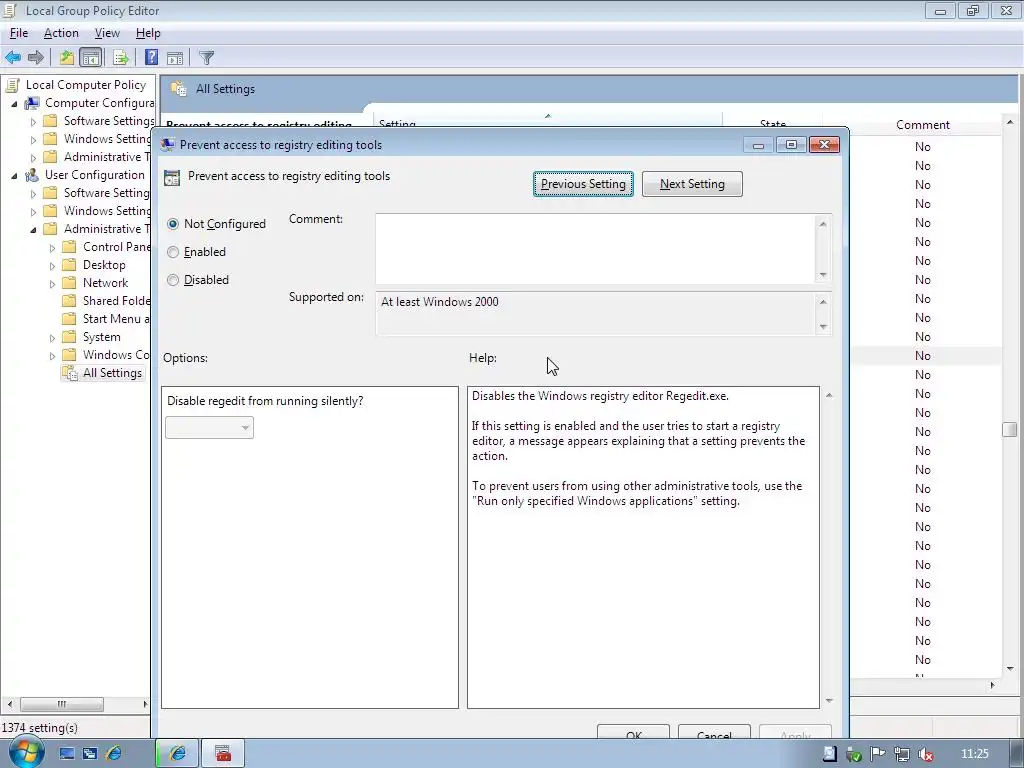The width and height of the screenshot is (1024, 768).
Task: Expand Windows Settings under Computer Configuration
Action: pyautogui.click(x=33, y=140)
